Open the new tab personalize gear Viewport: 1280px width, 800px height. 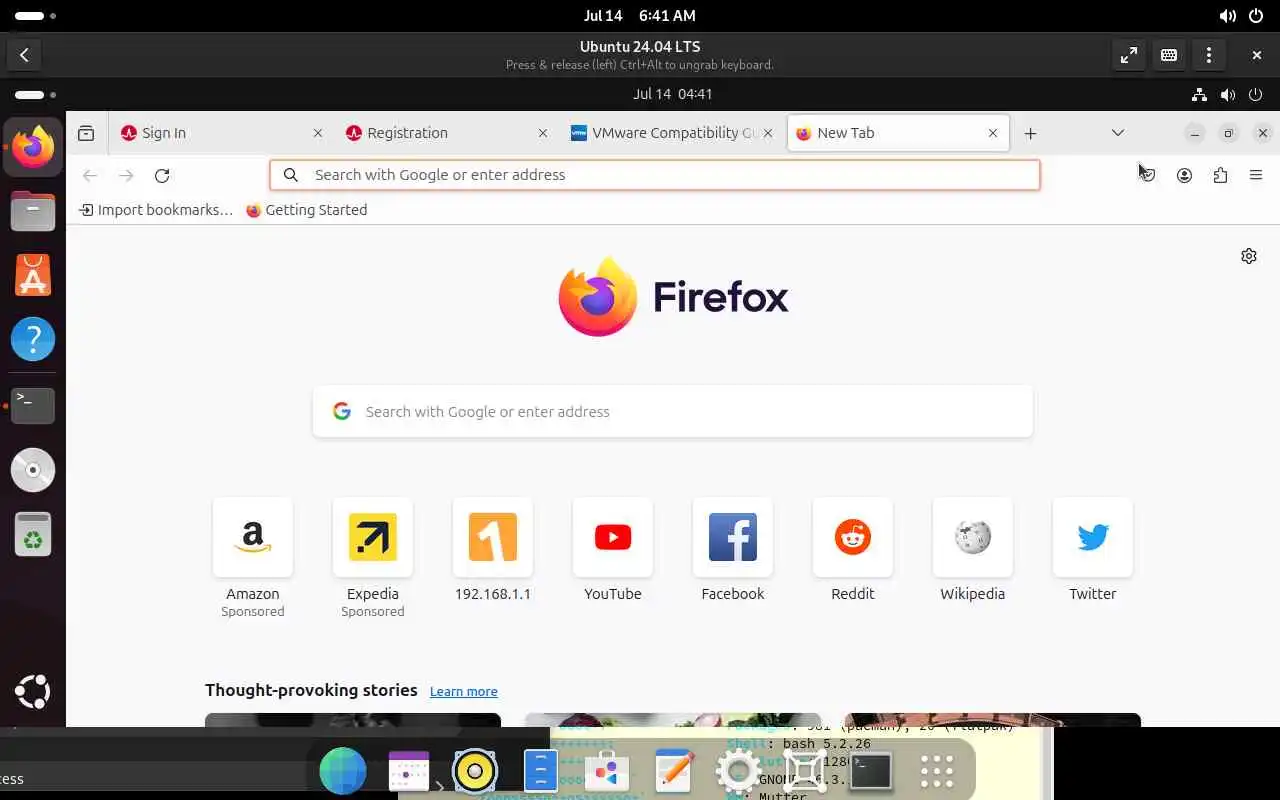(x=1249, y=256)
